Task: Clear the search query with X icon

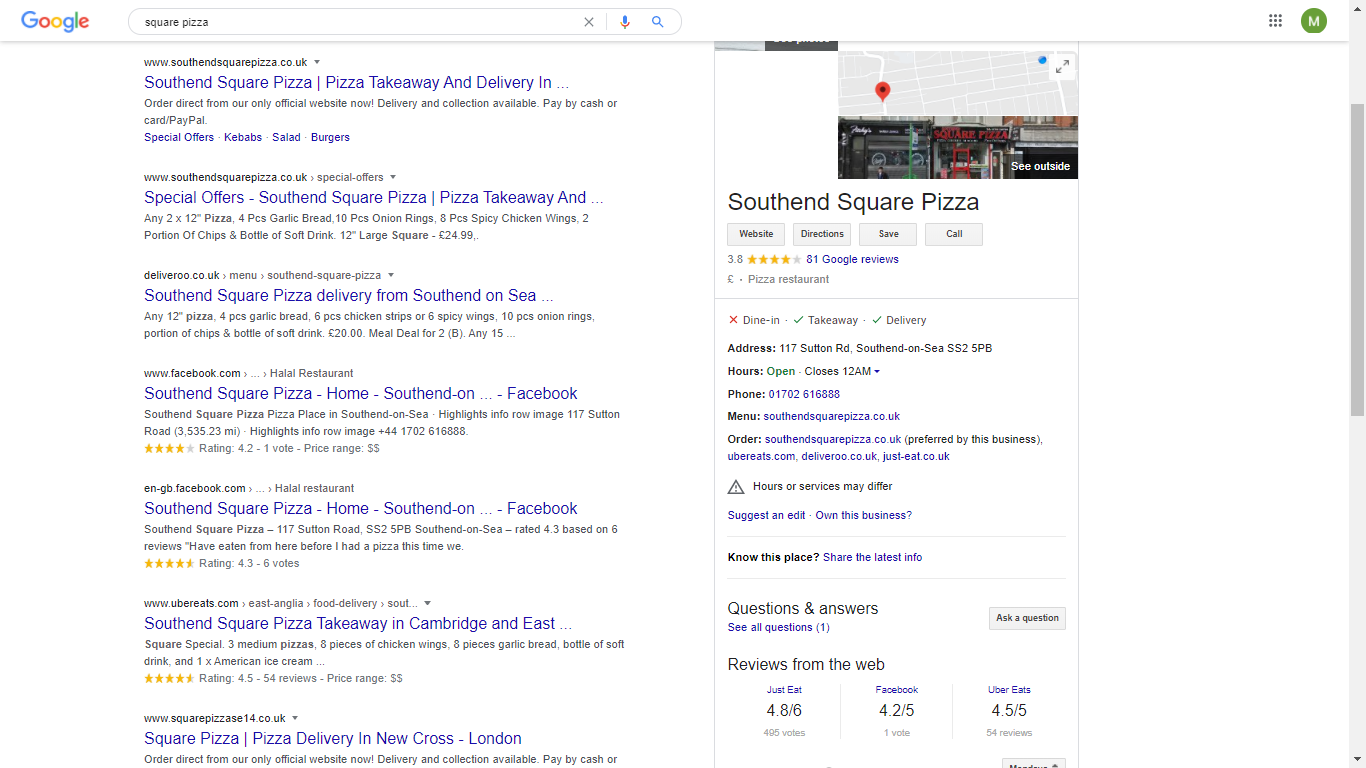Action: tap(589, 21)
